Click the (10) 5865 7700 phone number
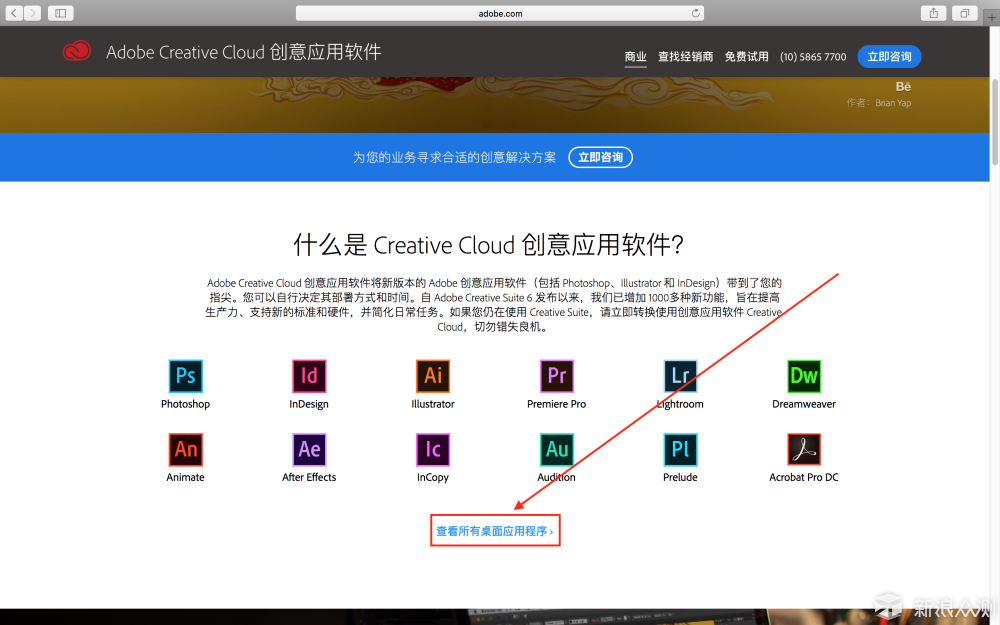The width and height of the screenshot is (1000, 625). tap(813, 57)
